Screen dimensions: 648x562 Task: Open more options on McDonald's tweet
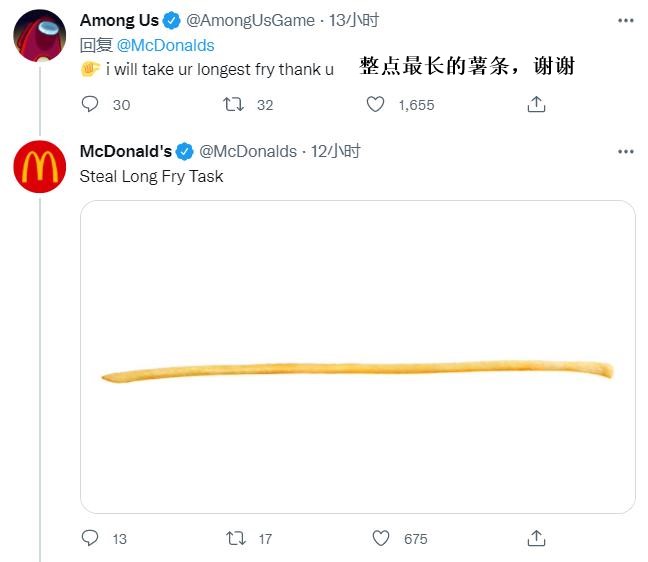(x=626, y=151)
